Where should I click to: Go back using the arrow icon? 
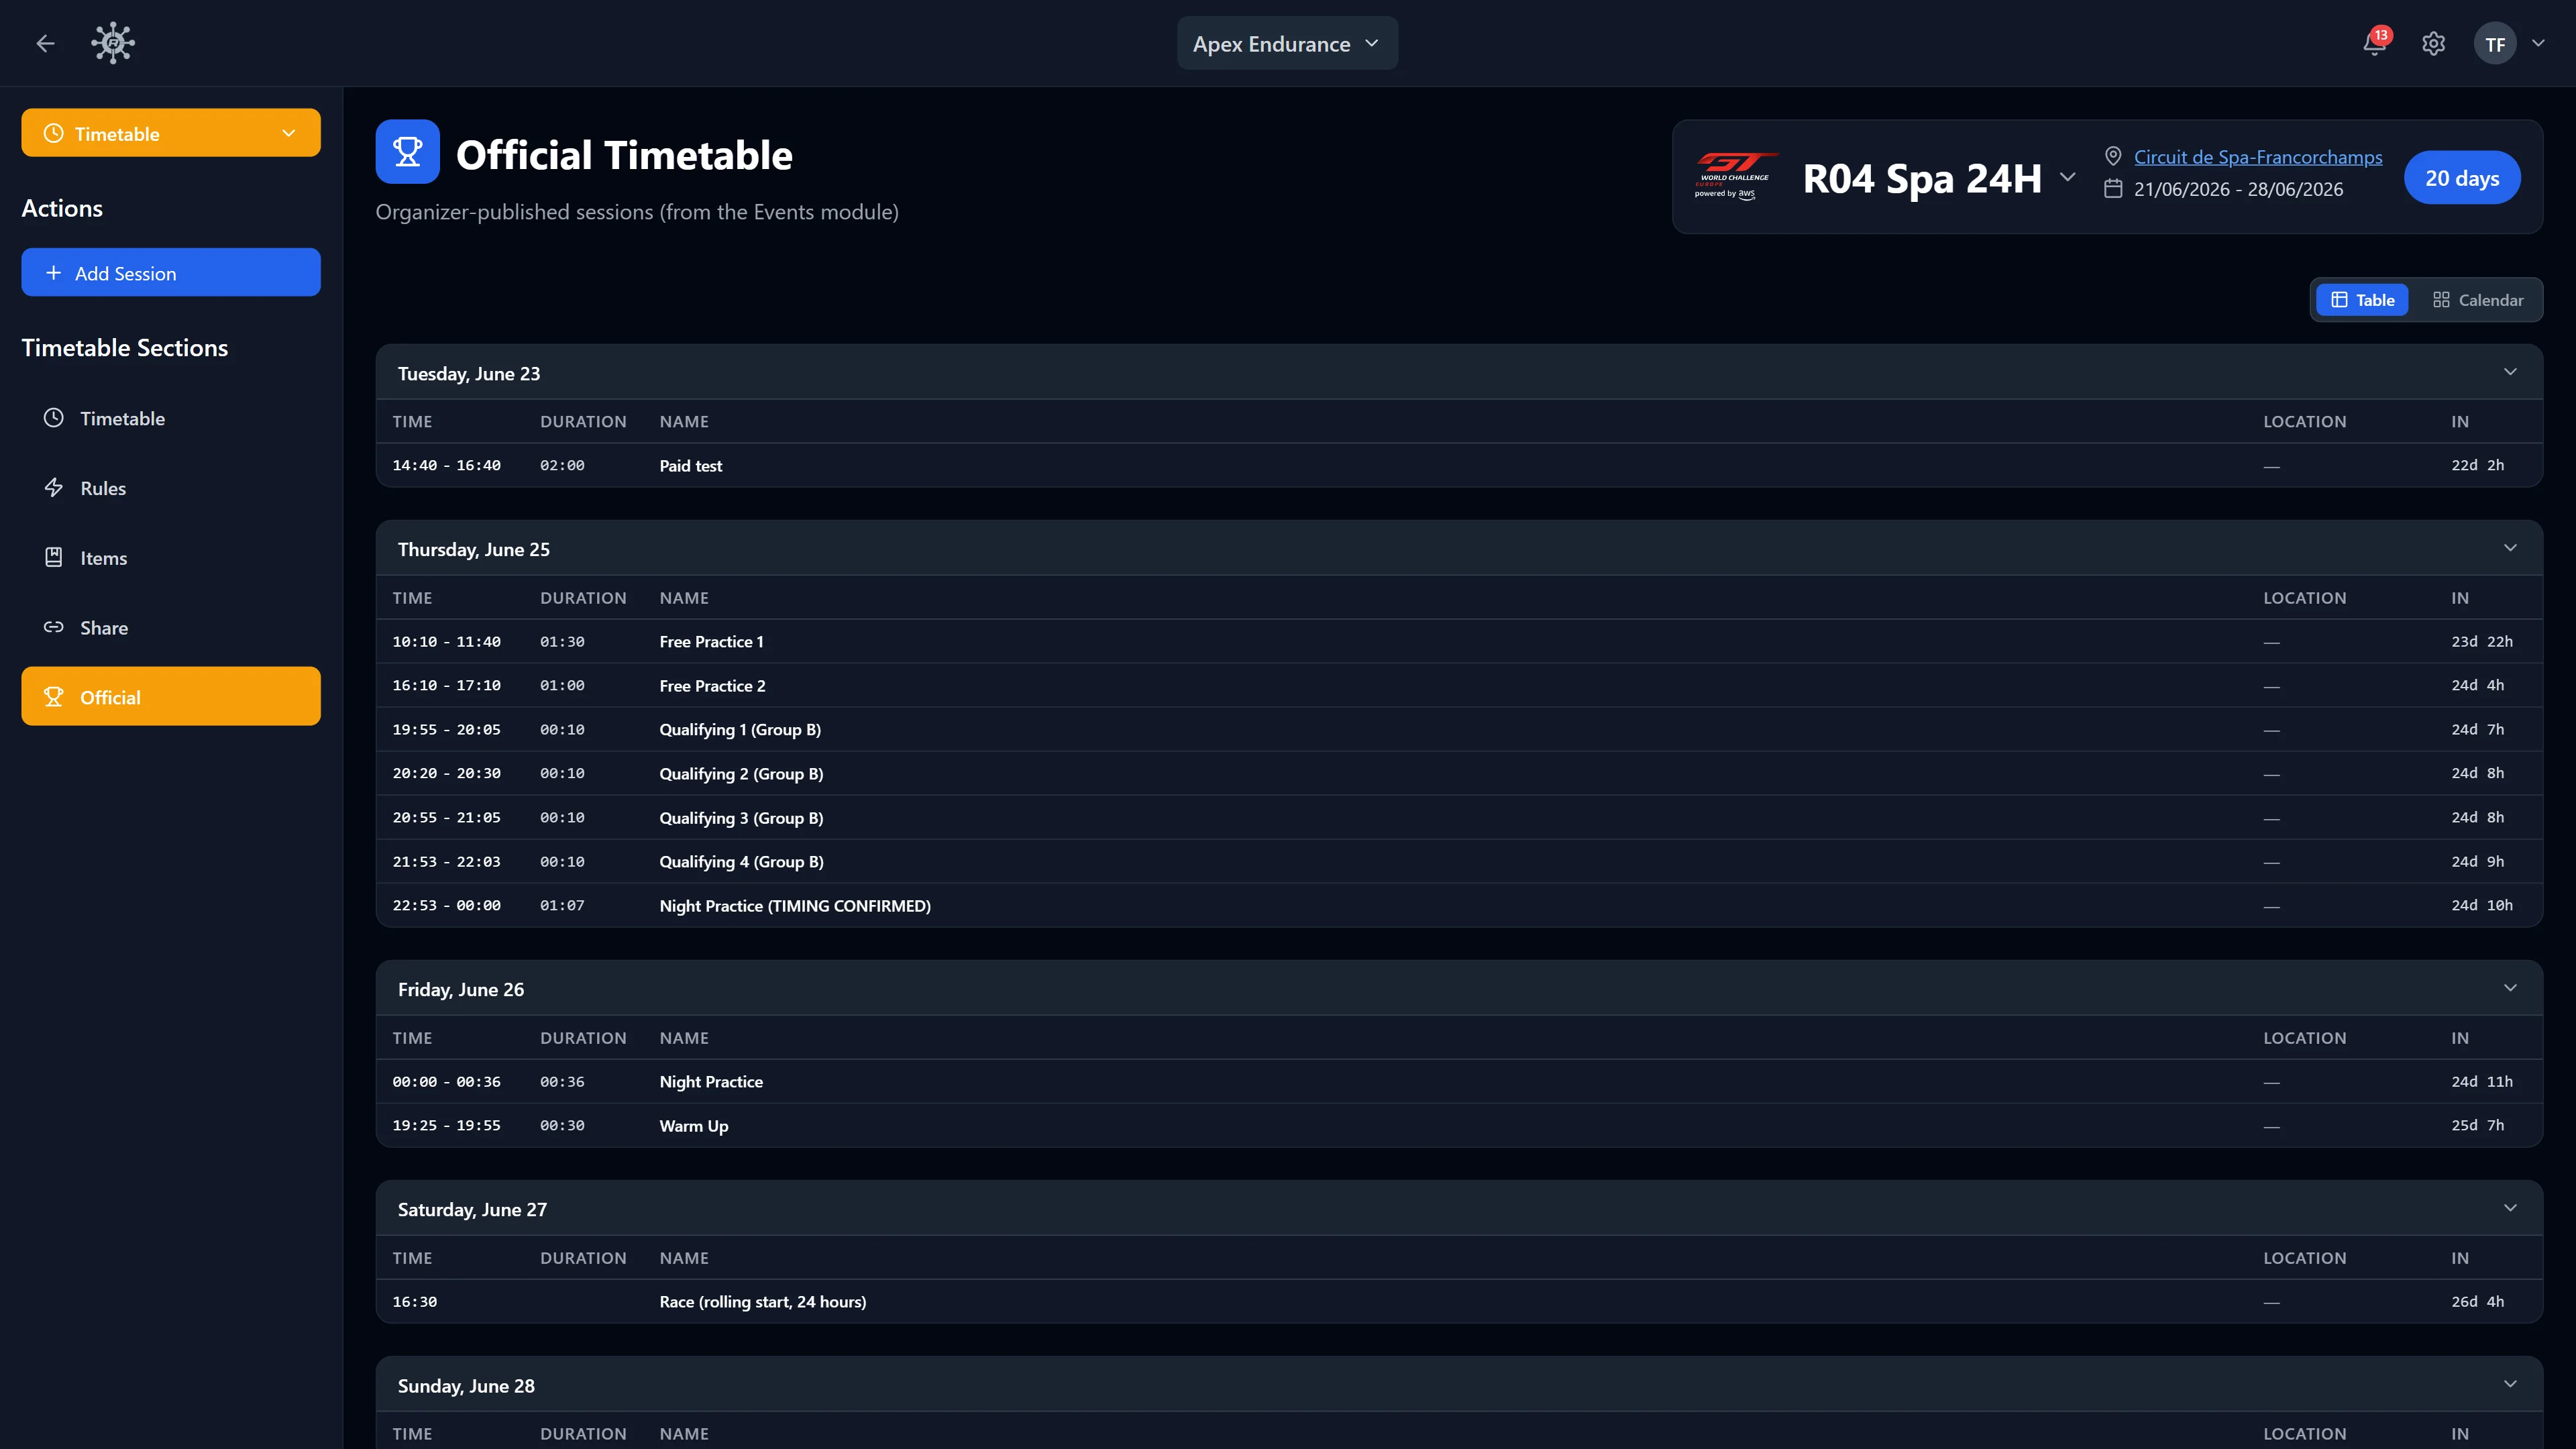[45, 43]
